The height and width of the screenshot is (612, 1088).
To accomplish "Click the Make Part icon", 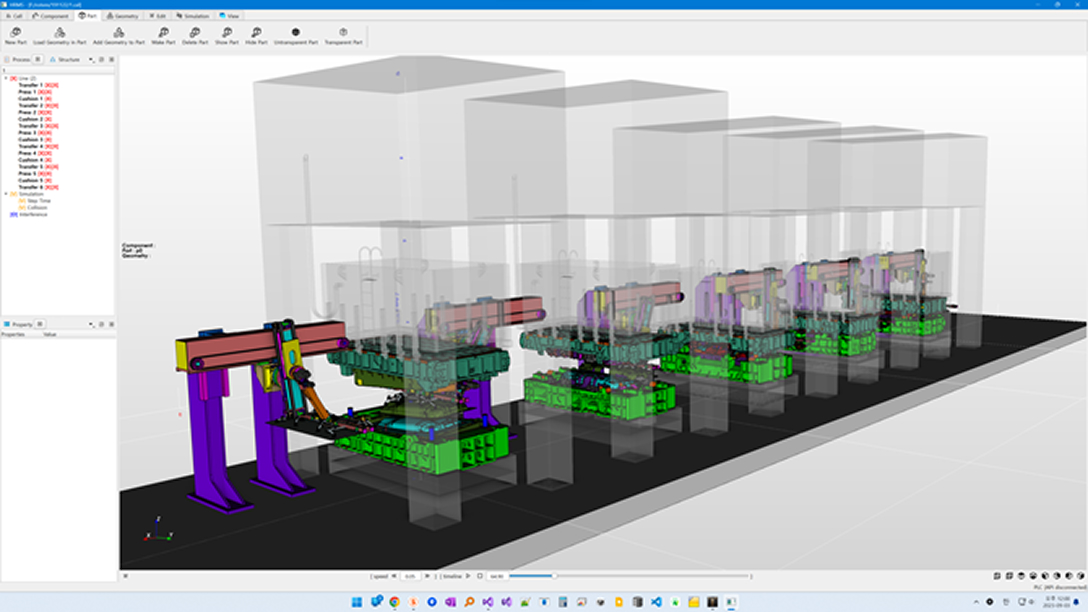I will (164, 34).
